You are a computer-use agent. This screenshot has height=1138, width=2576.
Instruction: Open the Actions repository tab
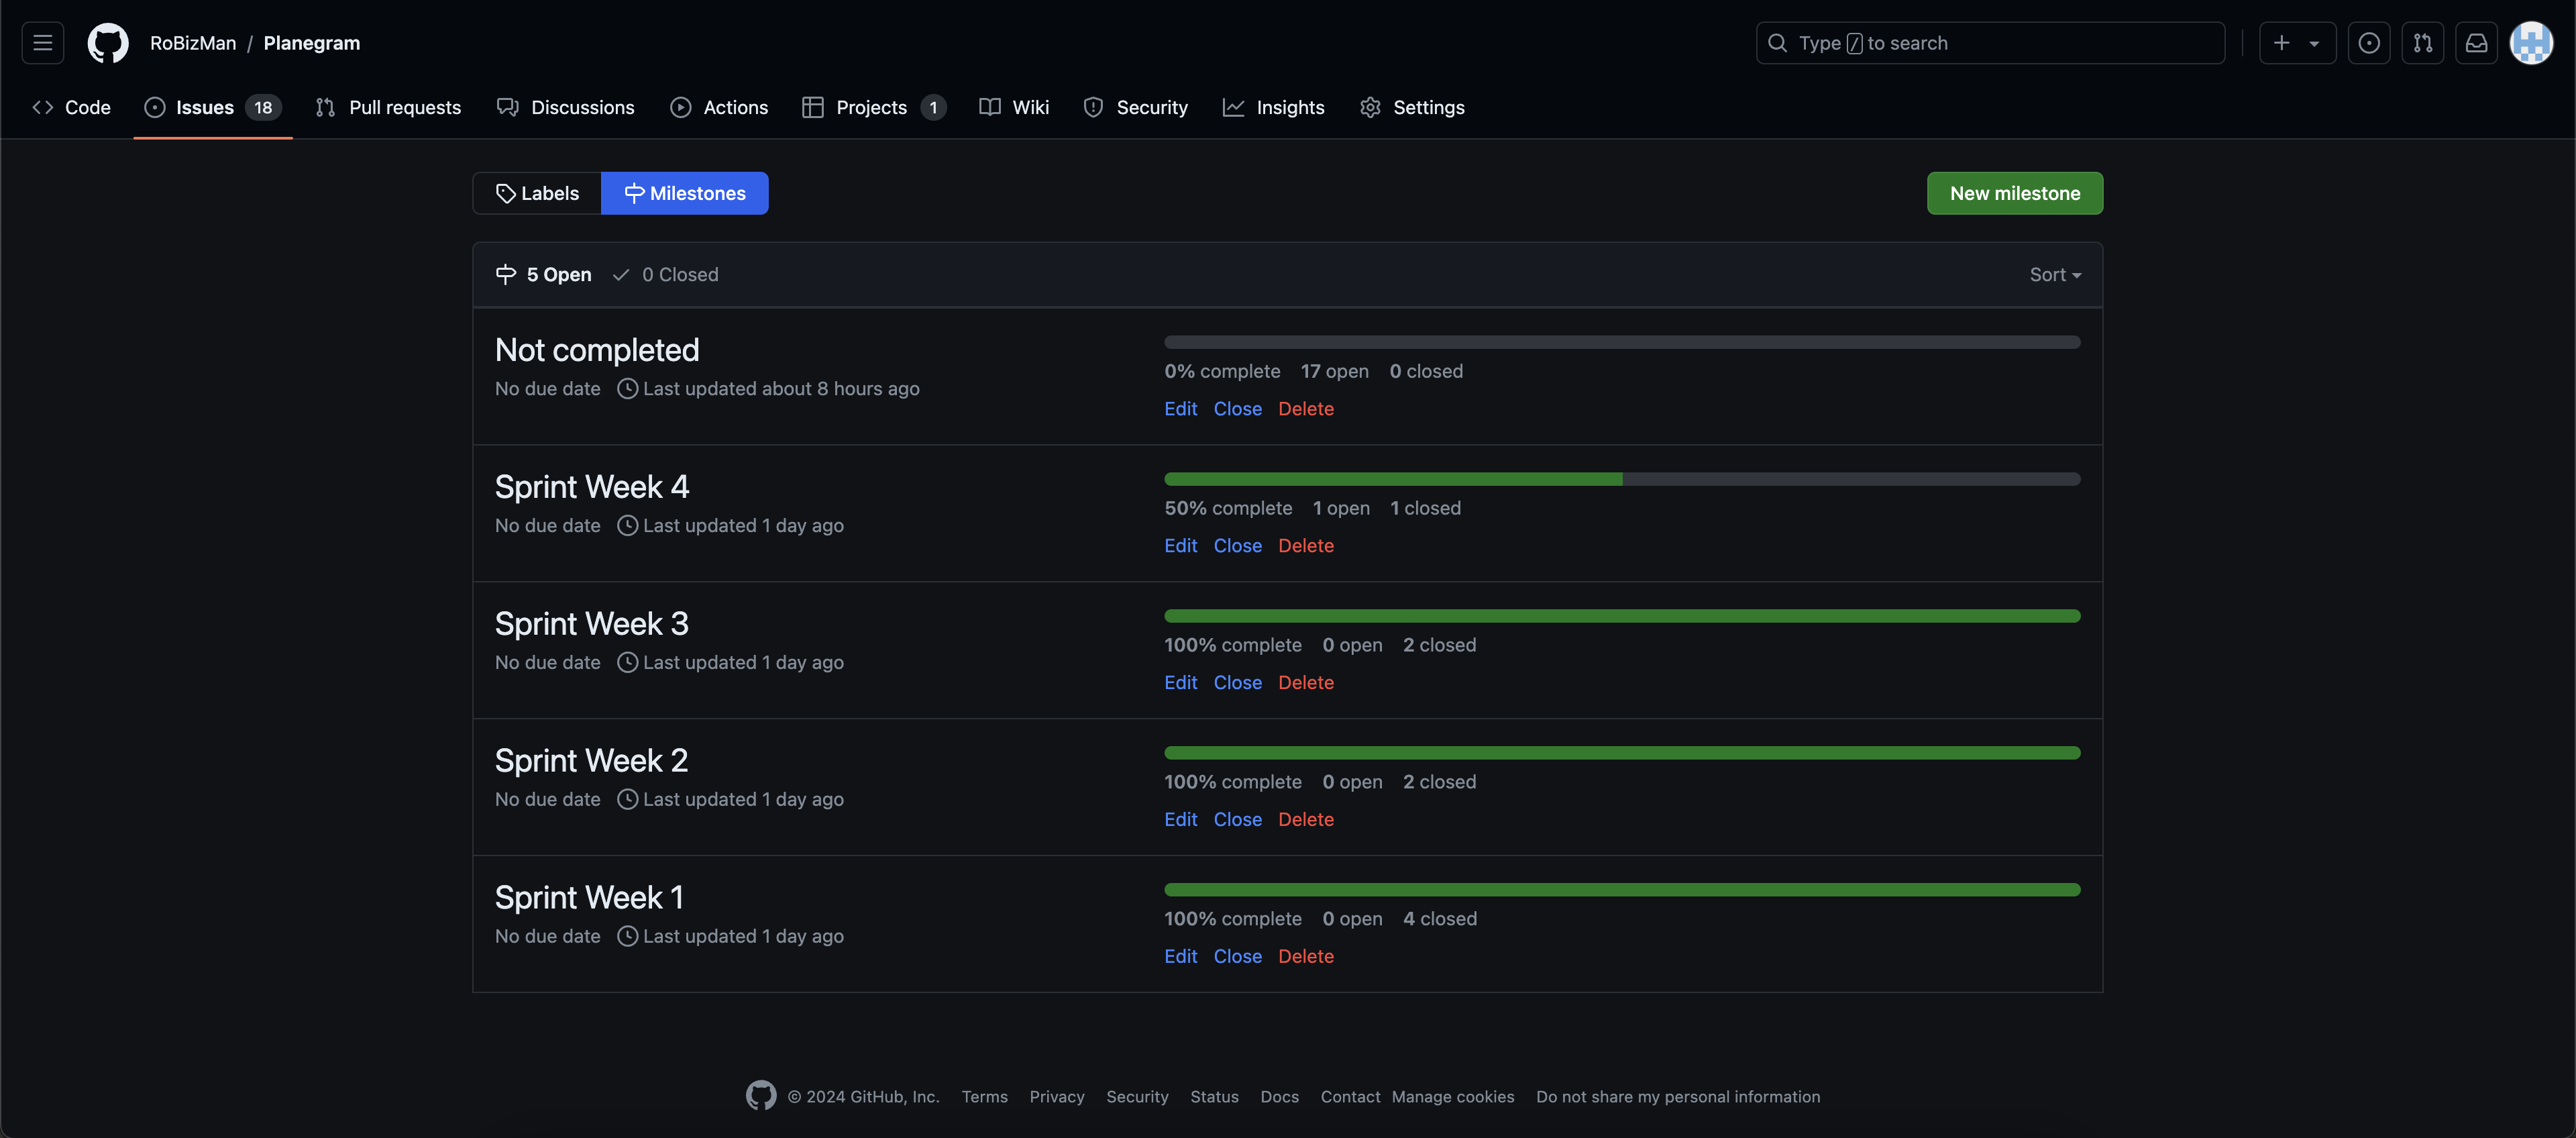click(719, 107)
